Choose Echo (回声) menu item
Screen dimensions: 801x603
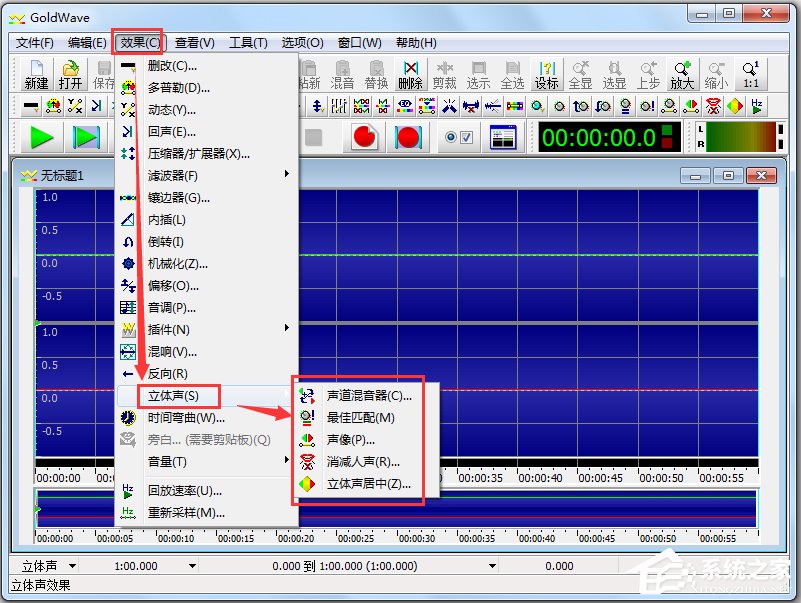coord(206,131)
